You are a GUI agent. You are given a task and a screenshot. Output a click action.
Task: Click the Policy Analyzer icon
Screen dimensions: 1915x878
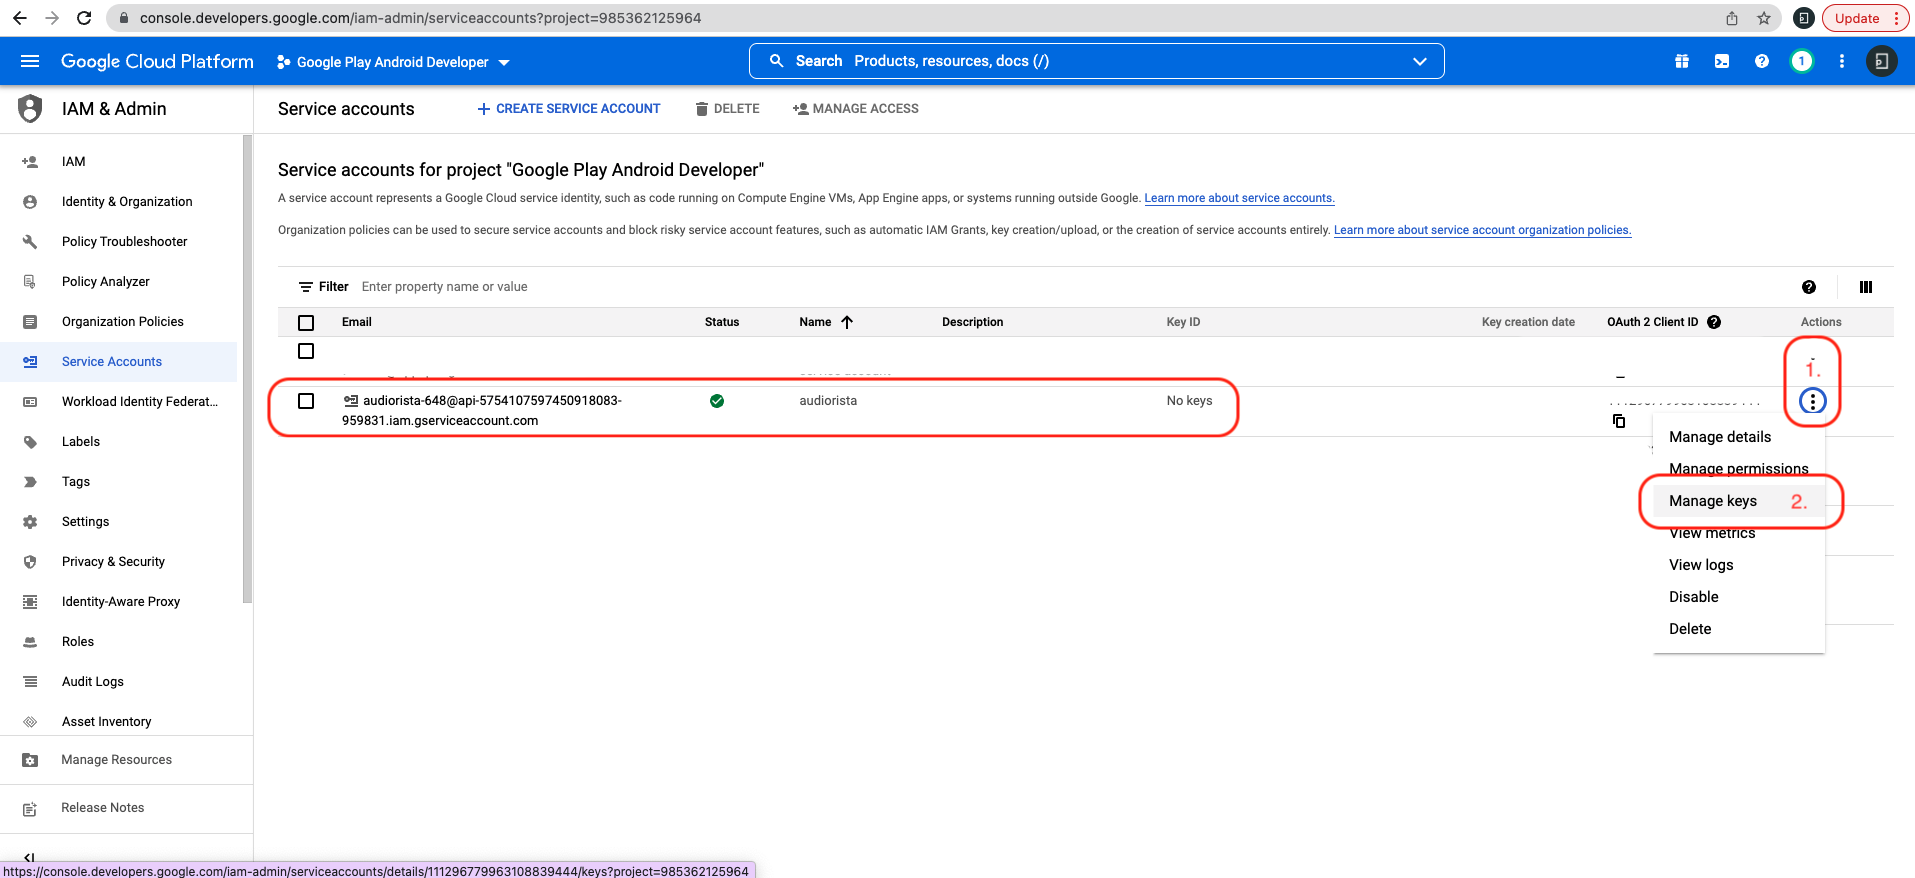(x=30, y=281)
